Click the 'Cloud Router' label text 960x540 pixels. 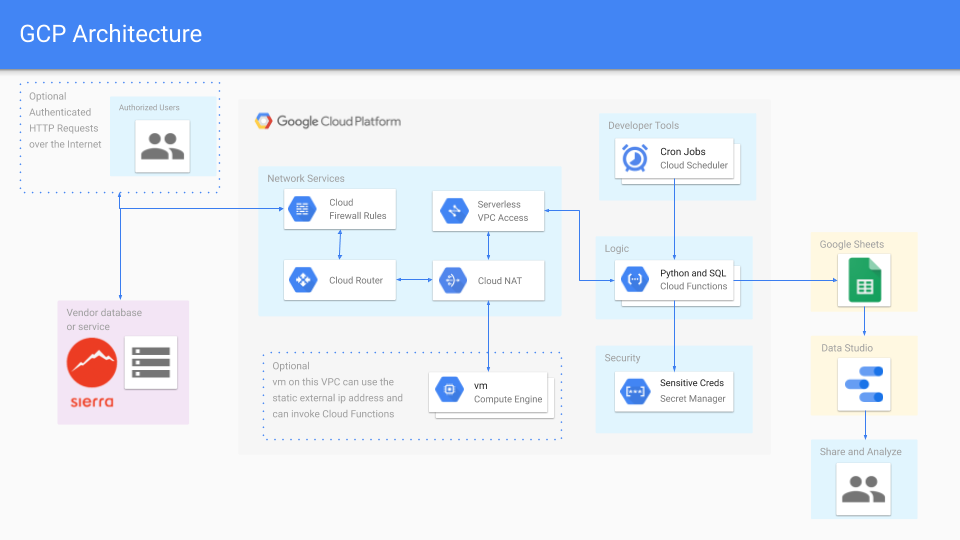[356, 280]
